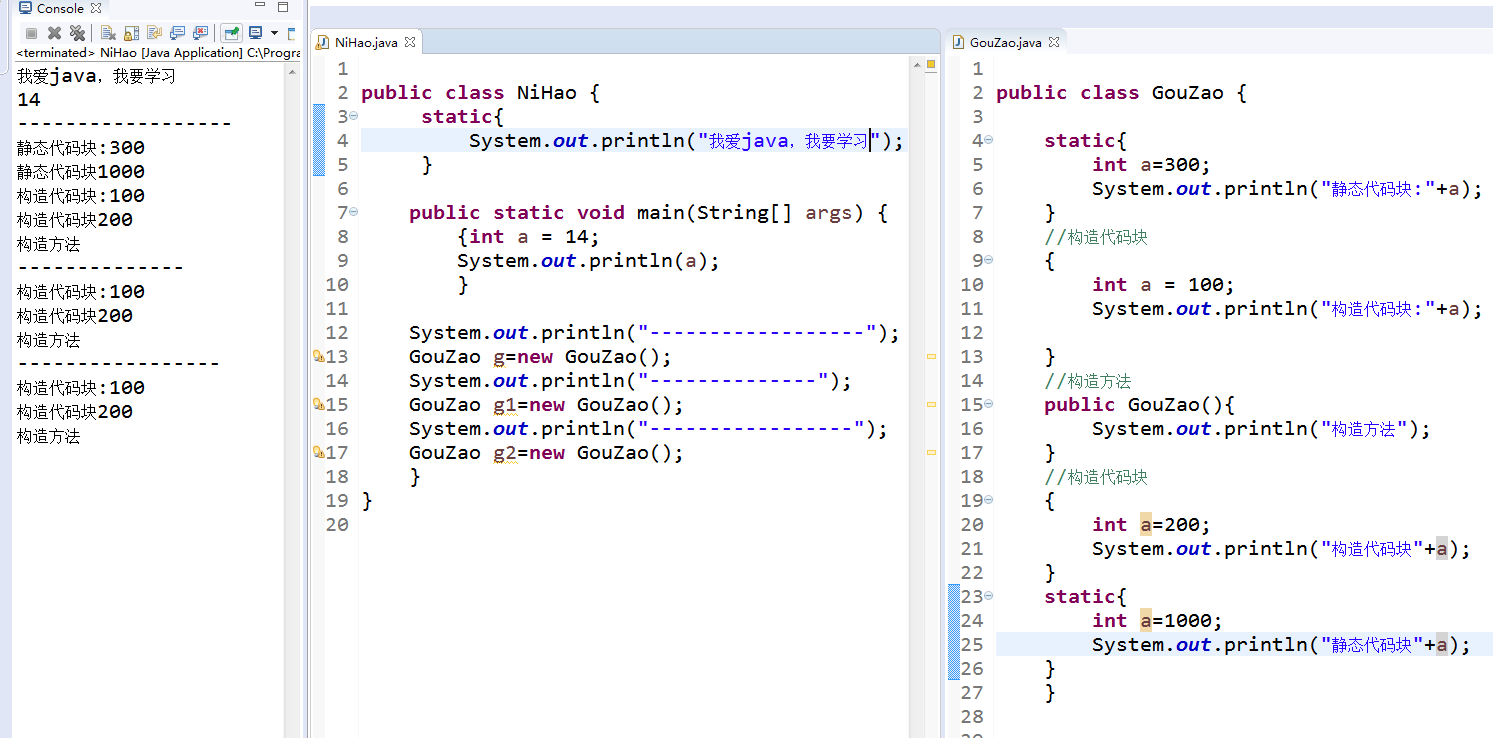This screenshot has height=738, width=1493.
Task: Close the GouZao.java tab
Action: (x=1053, y=42)
